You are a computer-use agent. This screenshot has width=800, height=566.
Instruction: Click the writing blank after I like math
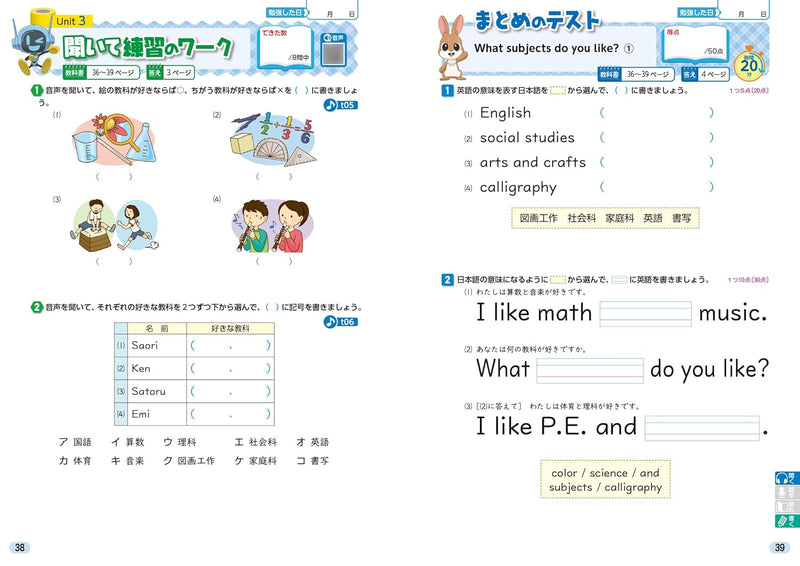(645, 313)
